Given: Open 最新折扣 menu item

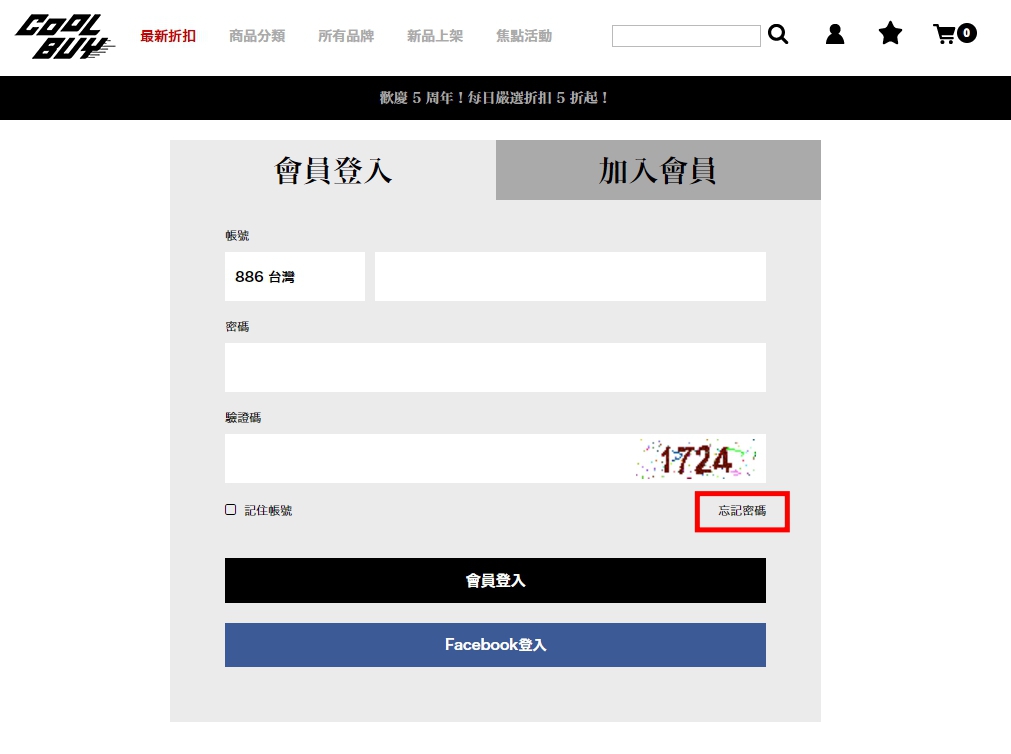Looking at the screenshot, I should coord(168,36).
